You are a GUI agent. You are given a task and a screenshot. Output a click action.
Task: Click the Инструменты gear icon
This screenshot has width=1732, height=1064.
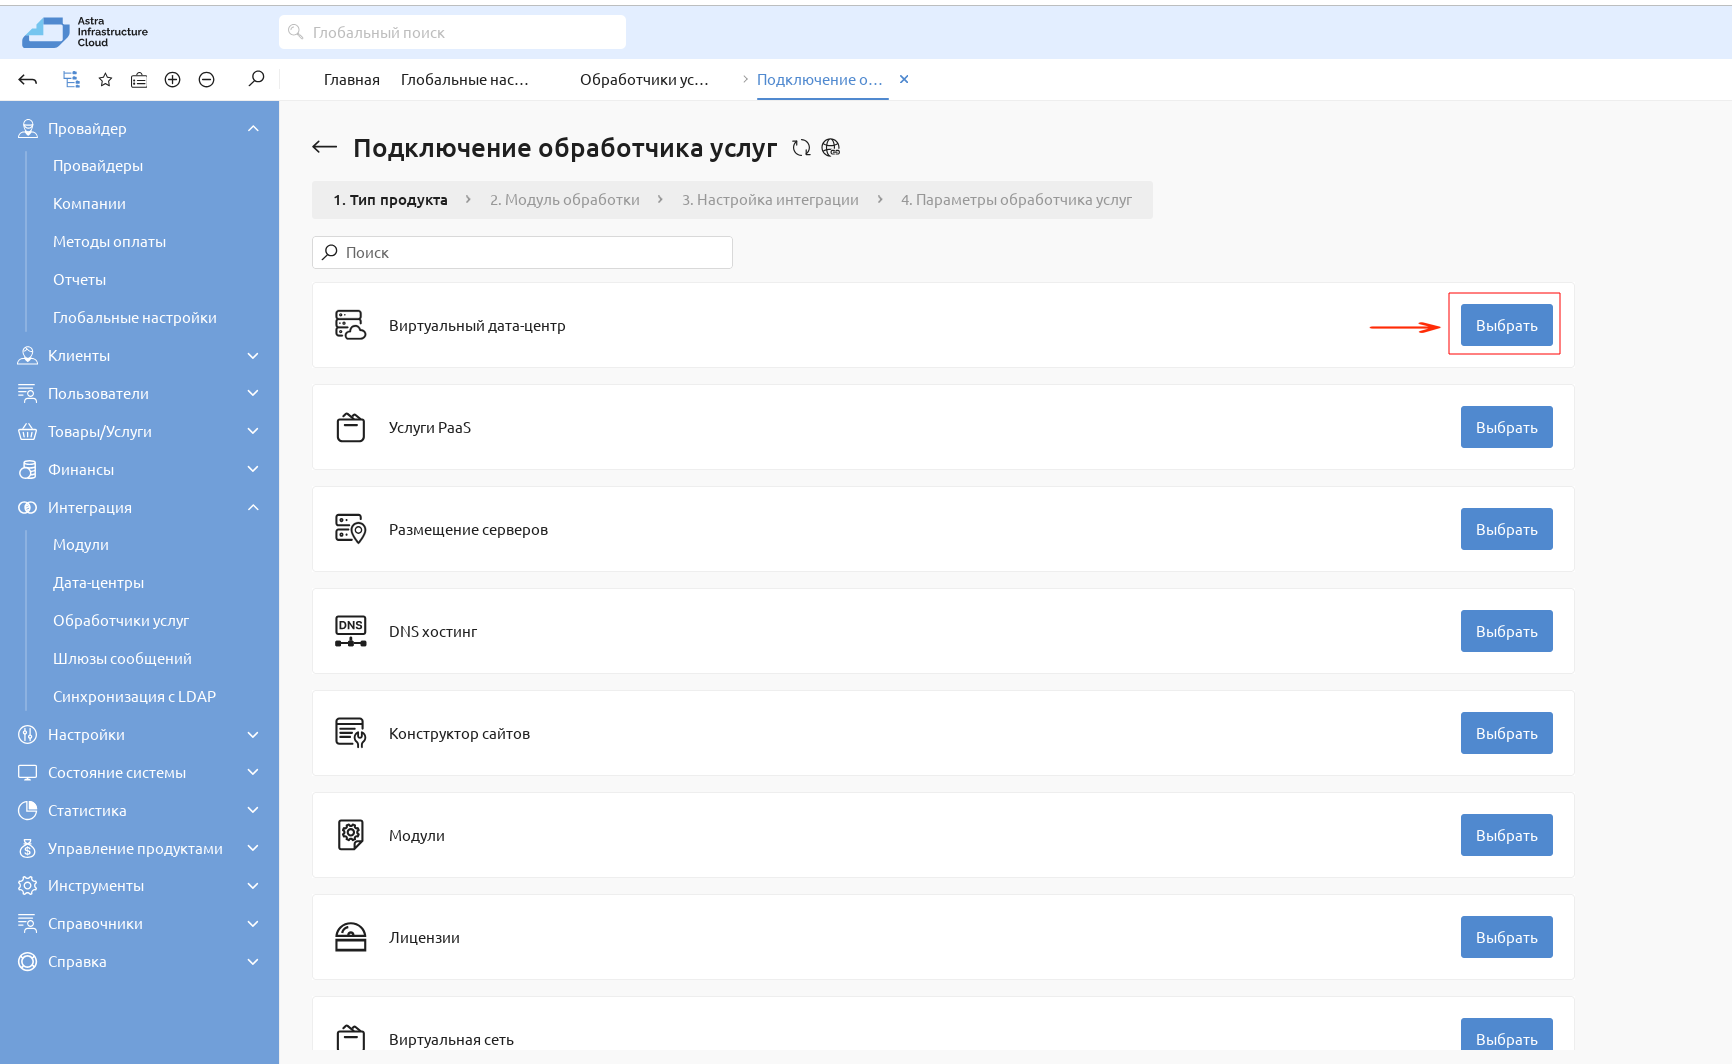[28, 886]
